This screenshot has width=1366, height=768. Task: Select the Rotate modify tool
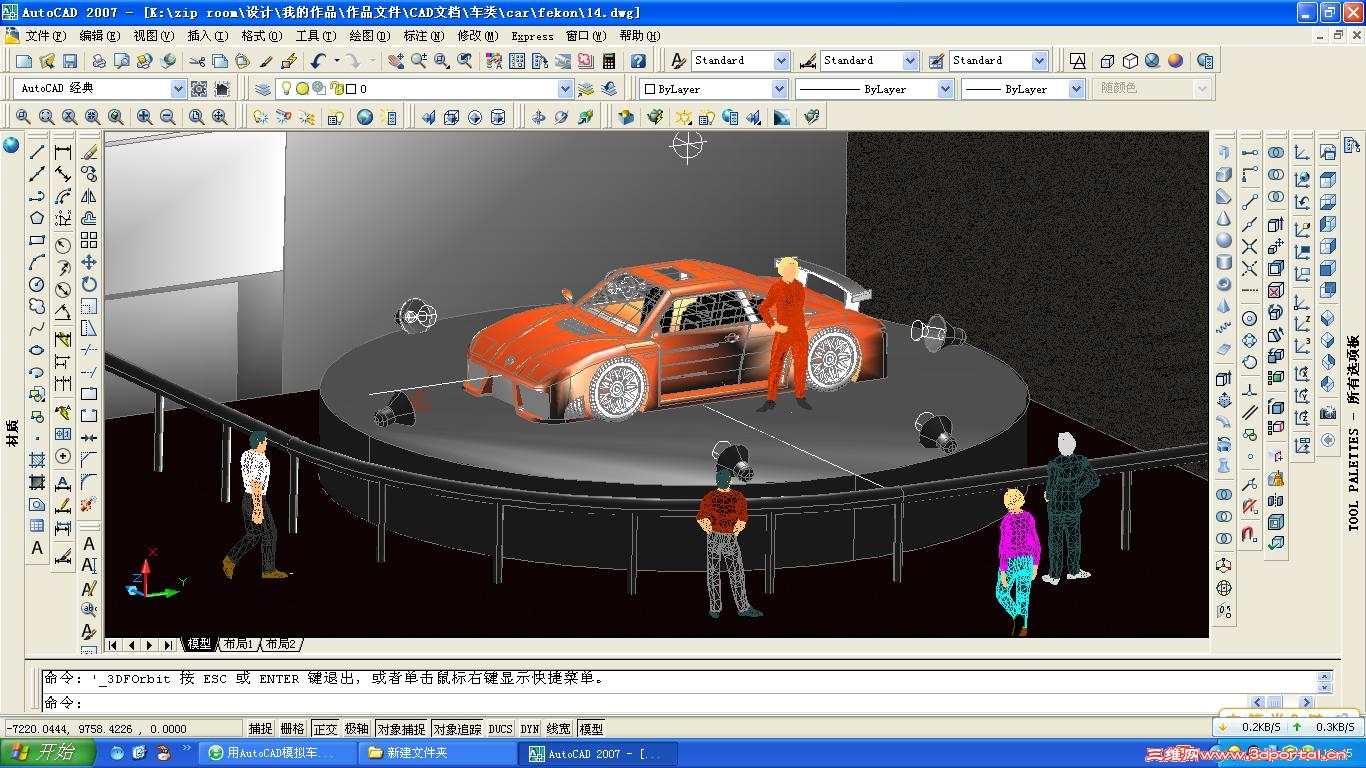[89, 284]
